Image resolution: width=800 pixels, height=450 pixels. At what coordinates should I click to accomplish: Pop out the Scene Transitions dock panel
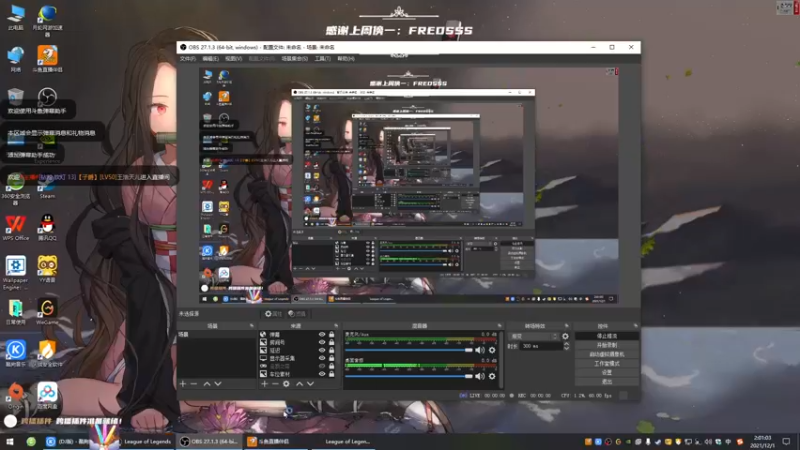click(566, 326)
